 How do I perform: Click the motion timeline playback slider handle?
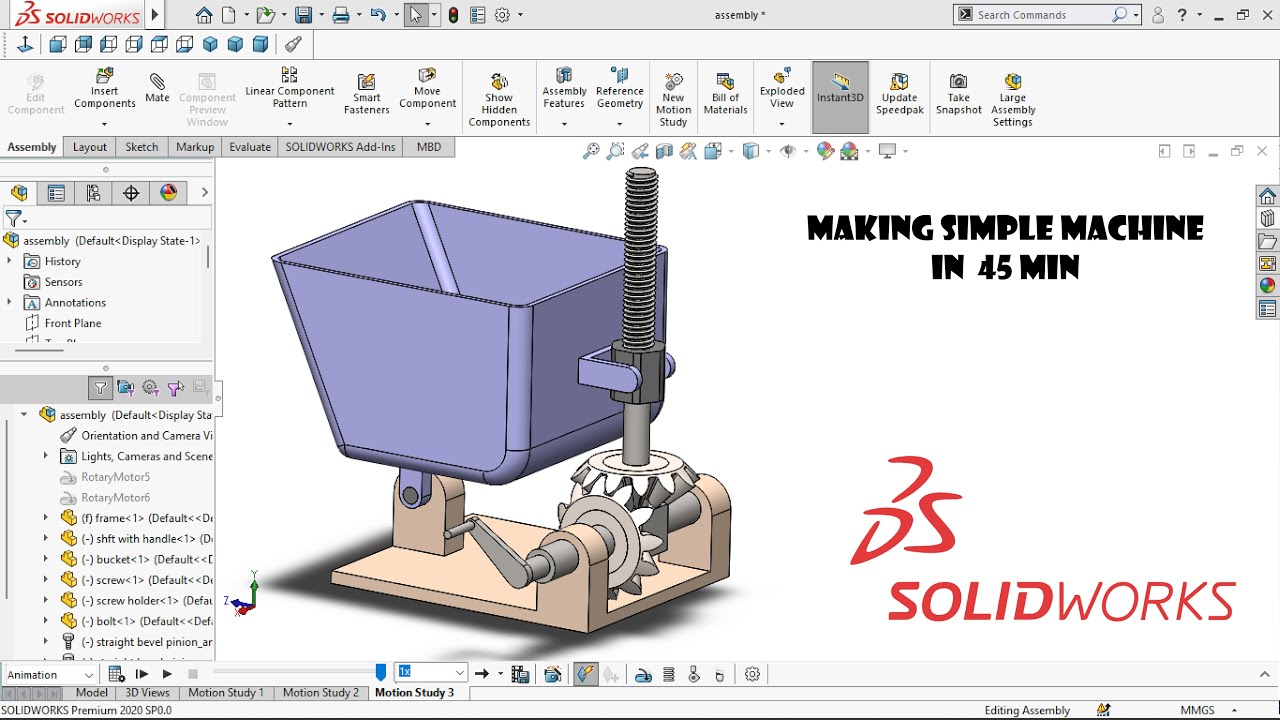(381, 673)
